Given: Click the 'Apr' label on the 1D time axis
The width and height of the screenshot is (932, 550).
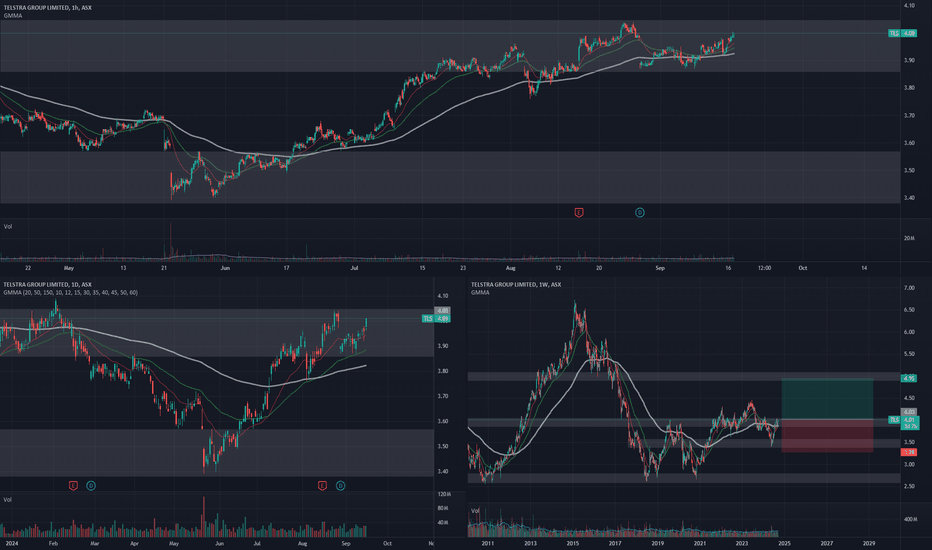Looking at the screenshot, I should (134, 543).
